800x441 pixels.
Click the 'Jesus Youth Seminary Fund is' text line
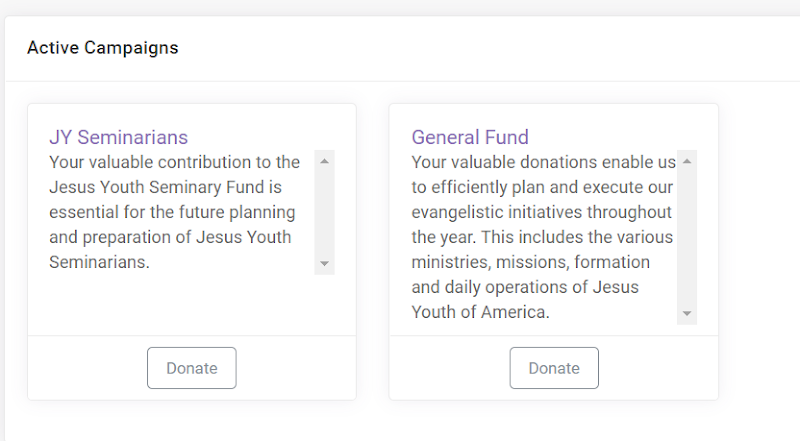click(165, 187)
